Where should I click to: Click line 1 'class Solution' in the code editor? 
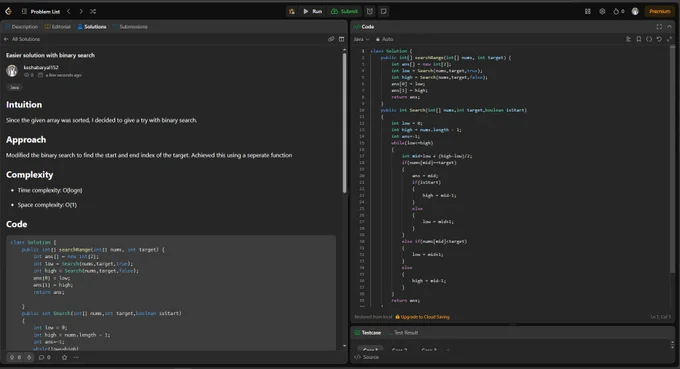click(x=391, y=51)
